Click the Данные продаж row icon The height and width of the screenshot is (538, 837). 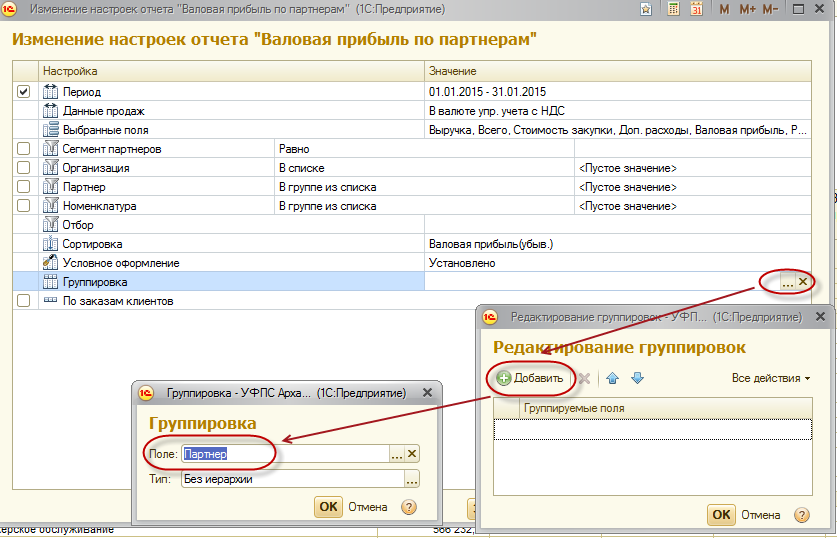pyautogui.click(x=50, y=110)
